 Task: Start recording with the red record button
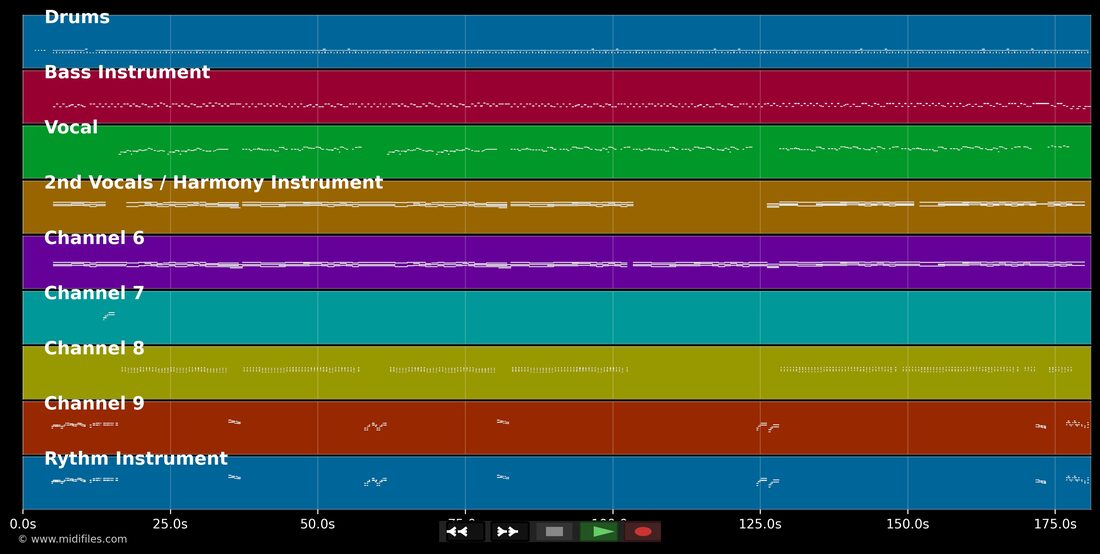[643, 532]
